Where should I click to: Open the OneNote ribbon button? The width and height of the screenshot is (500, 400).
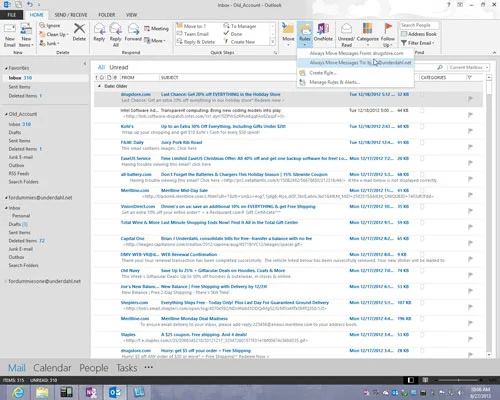[x=323, y=28]
